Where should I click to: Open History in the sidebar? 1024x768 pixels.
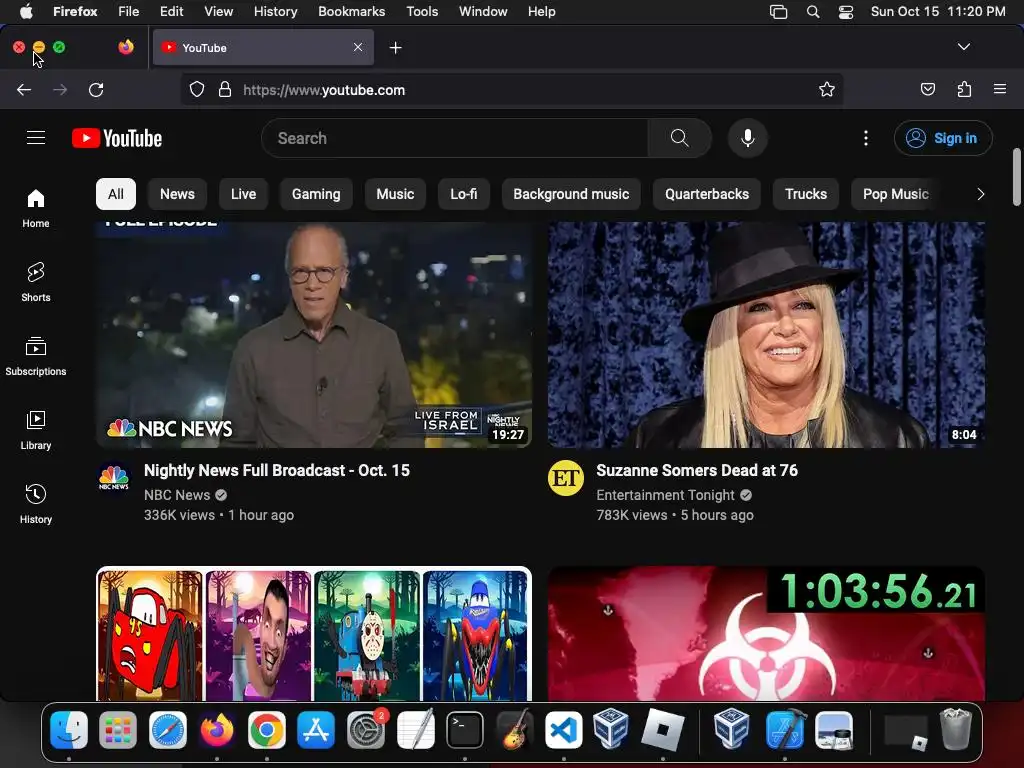tap(36, 504)
